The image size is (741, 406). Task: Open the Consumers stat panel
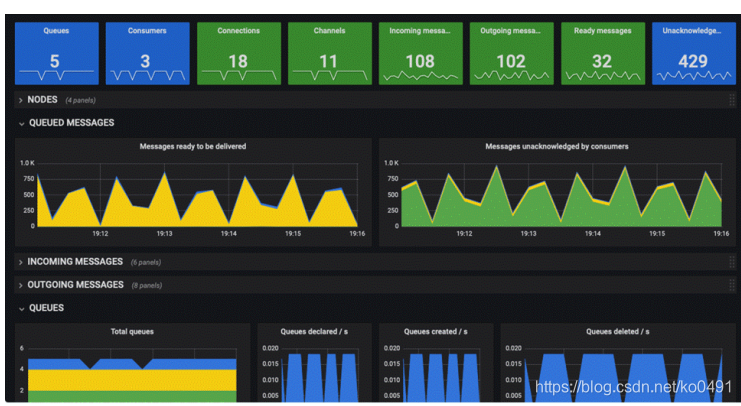(147, 53)
